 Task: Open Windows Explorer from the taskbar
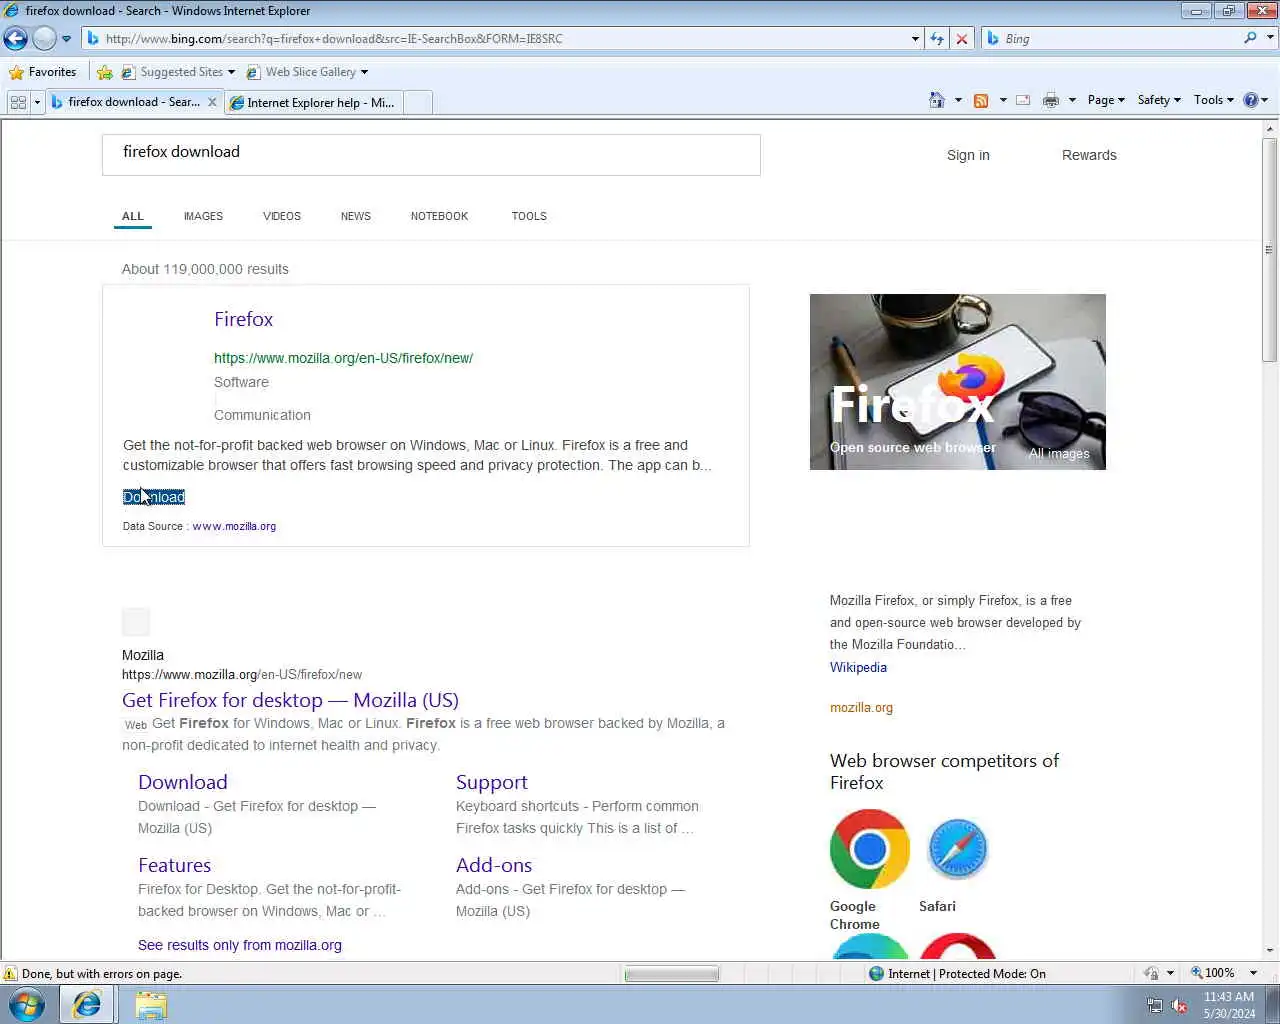(151, 1004)
